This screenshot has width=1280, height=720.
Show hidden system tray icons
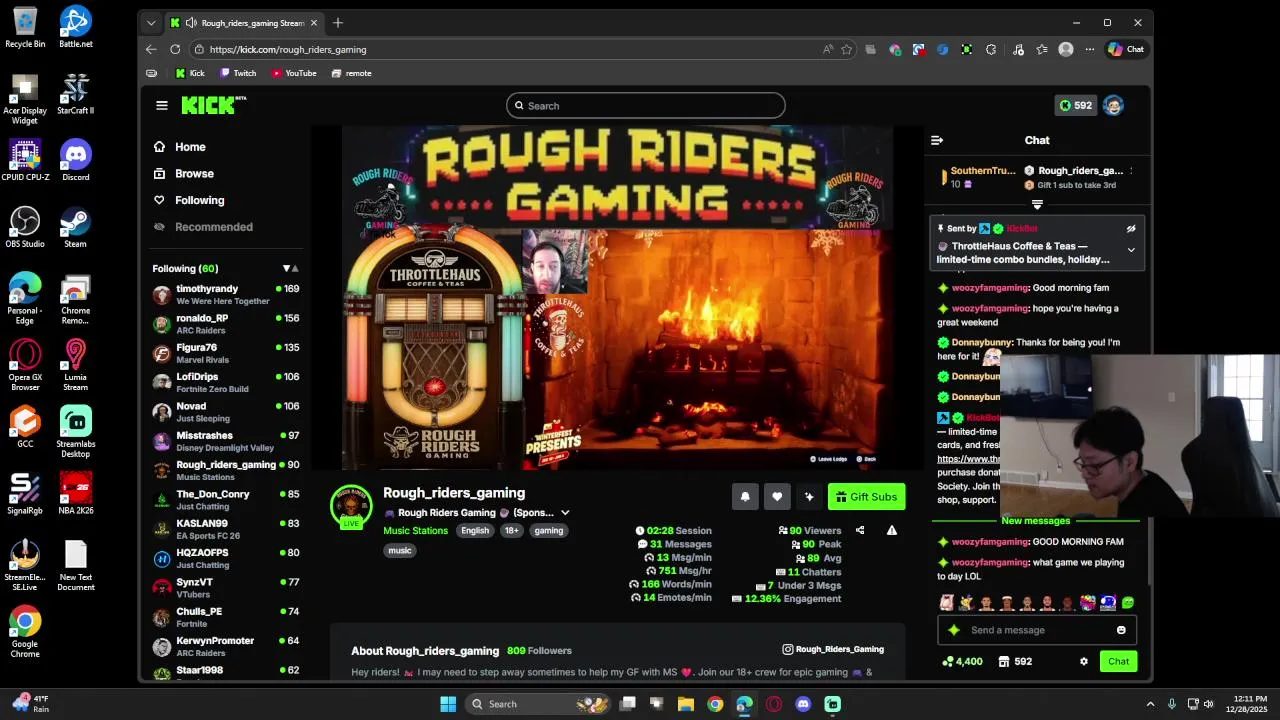coord(1150,704)
